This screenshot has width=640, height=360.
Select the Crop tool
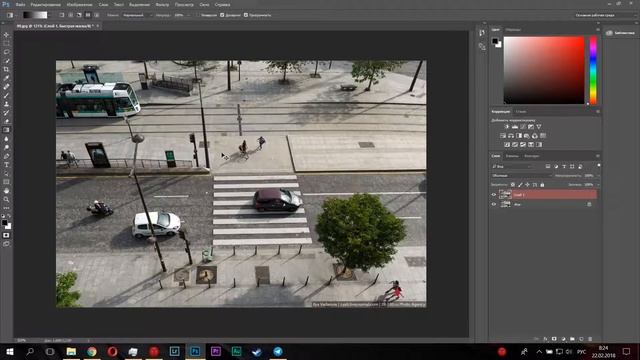coord(6,69)
